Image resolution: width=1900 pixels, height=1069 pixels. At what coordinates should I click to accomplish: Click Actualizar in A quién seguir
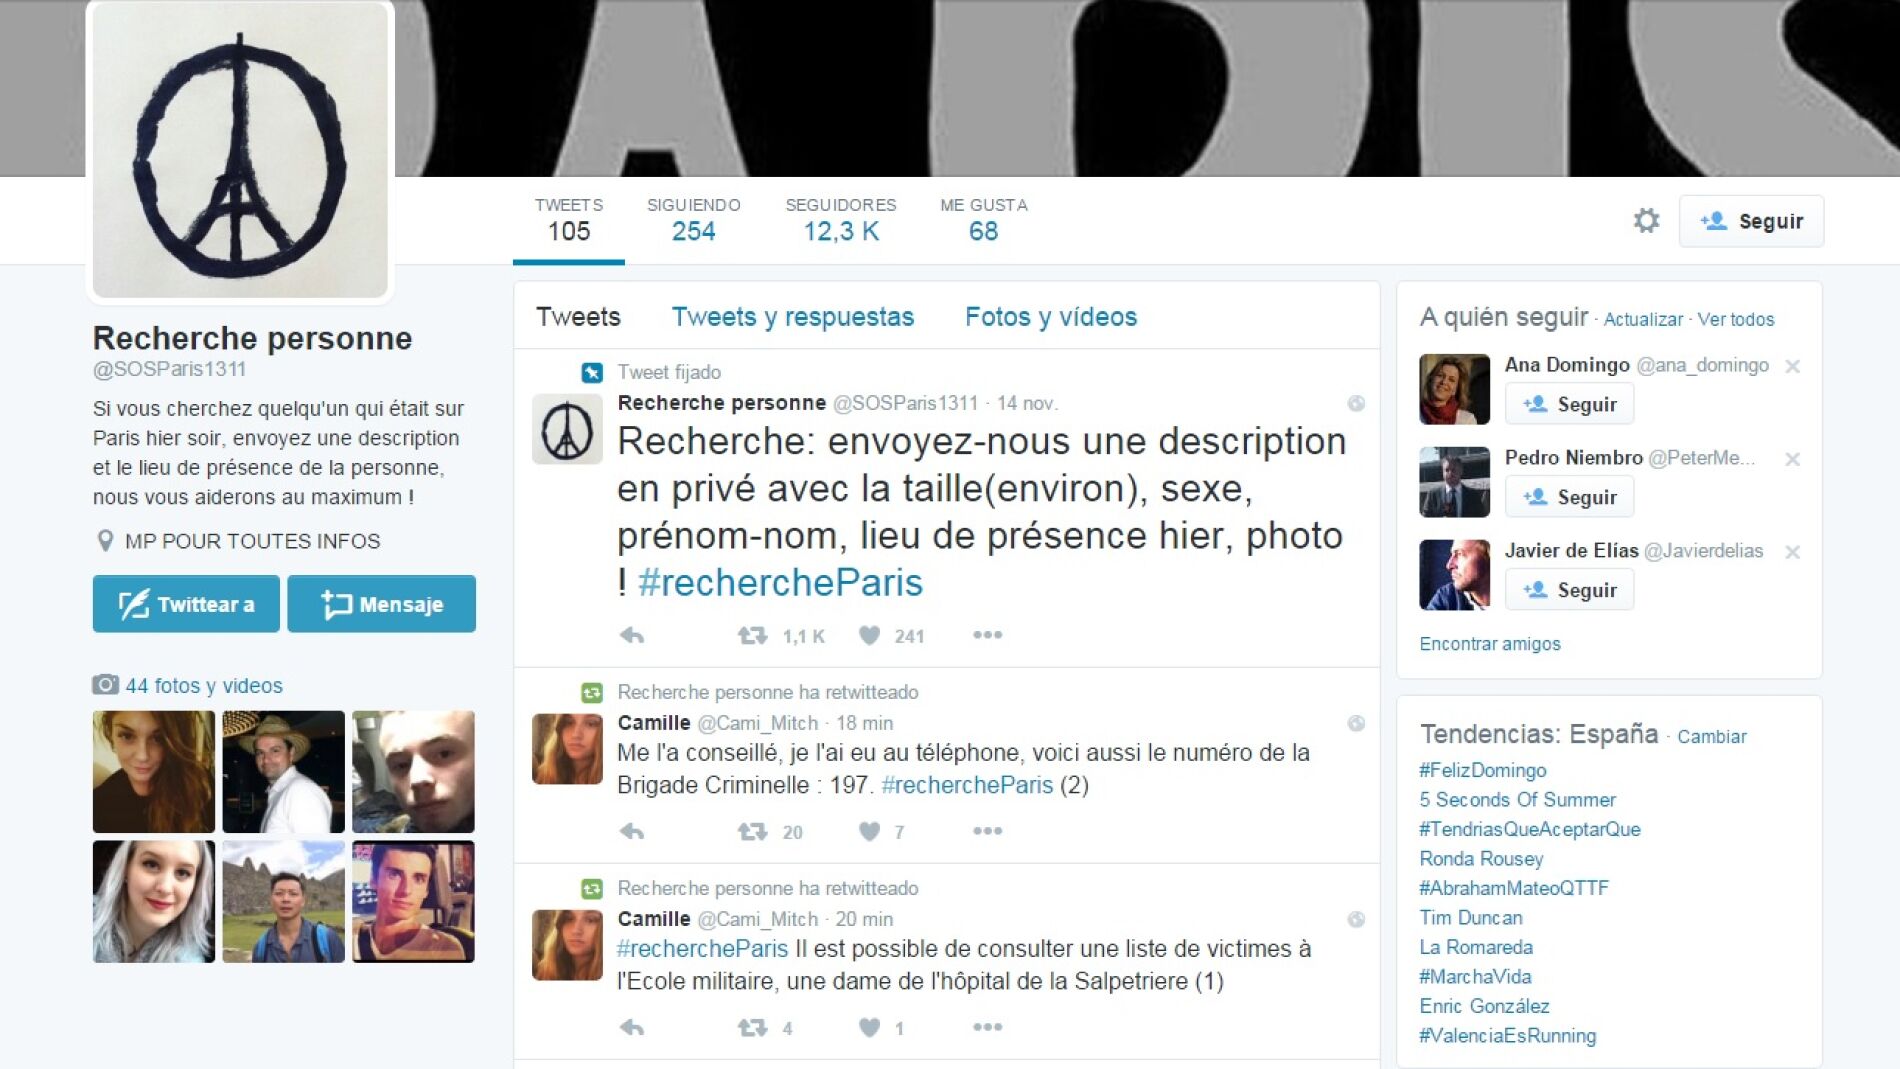coord(1643,319)
